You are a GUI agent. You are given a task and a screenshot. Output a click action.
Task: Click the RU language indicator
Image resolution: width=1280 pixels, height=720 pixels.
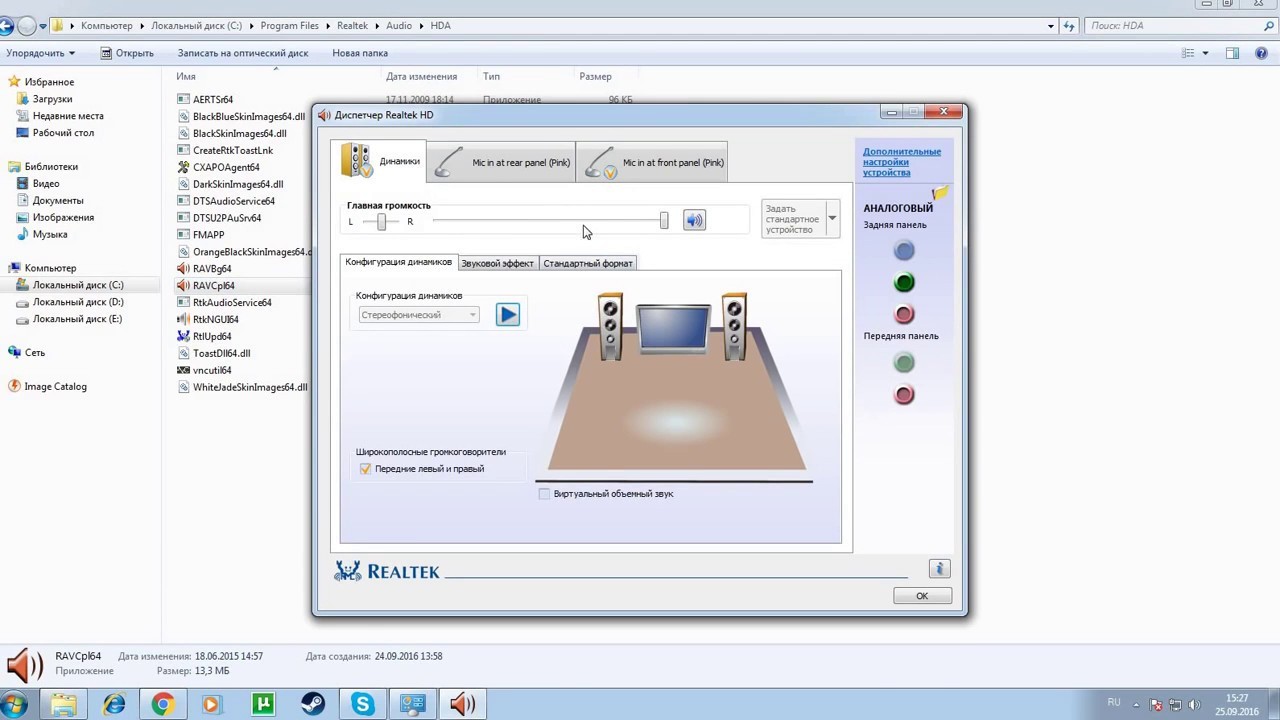1114,703
